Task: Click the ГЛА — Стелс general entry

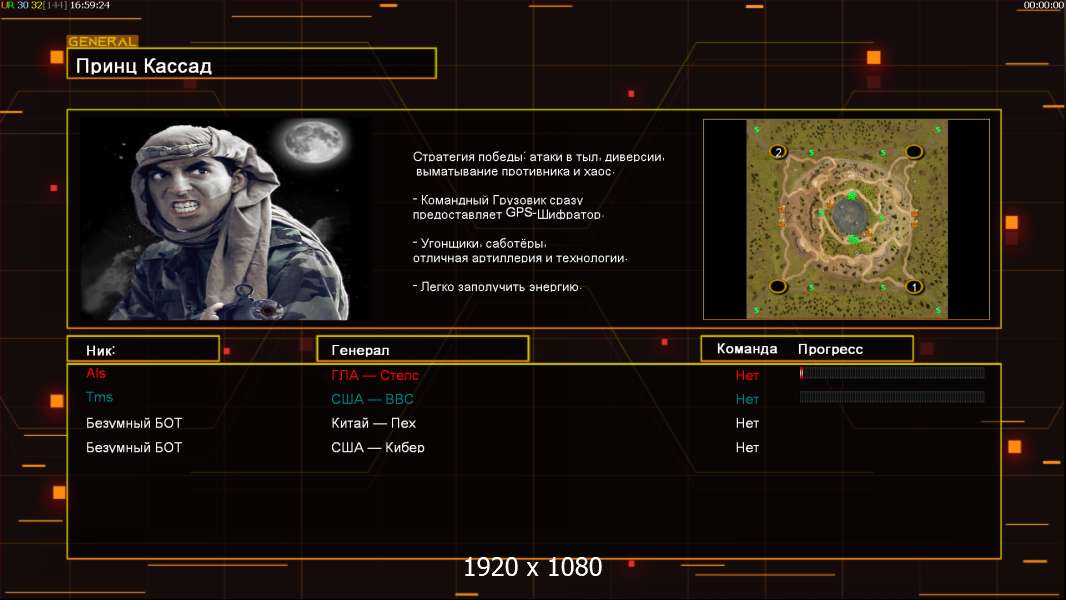Action: pyautogui.click(x=375, y=375)
